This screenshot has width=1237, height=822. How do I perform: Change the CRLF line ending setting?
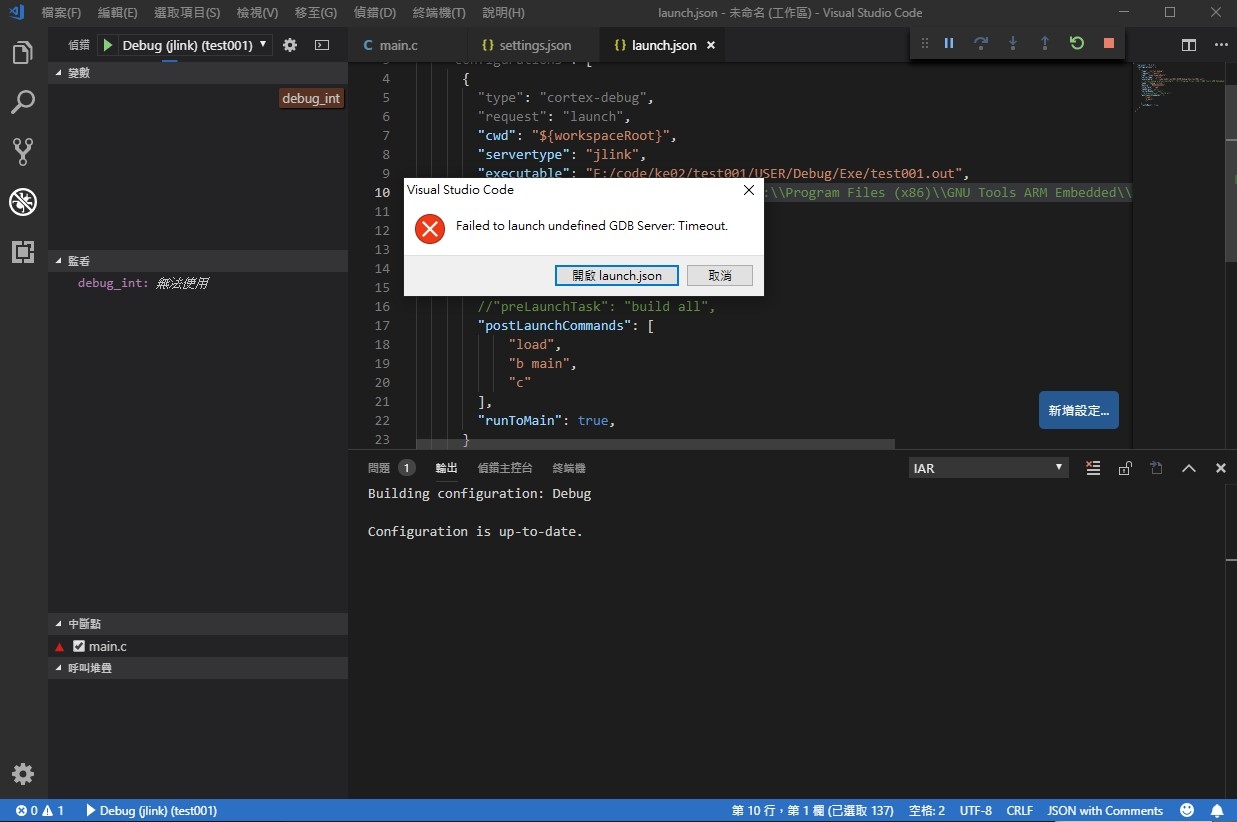tap(1020, 810)
